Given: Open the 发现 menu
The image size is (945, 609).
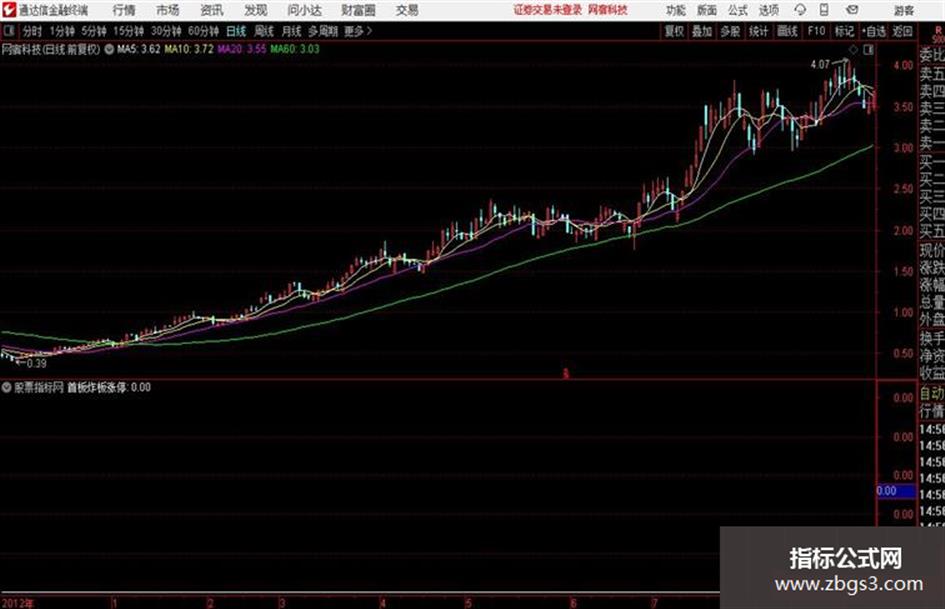Looking at the screenshot, I should [x=256, y=10].
